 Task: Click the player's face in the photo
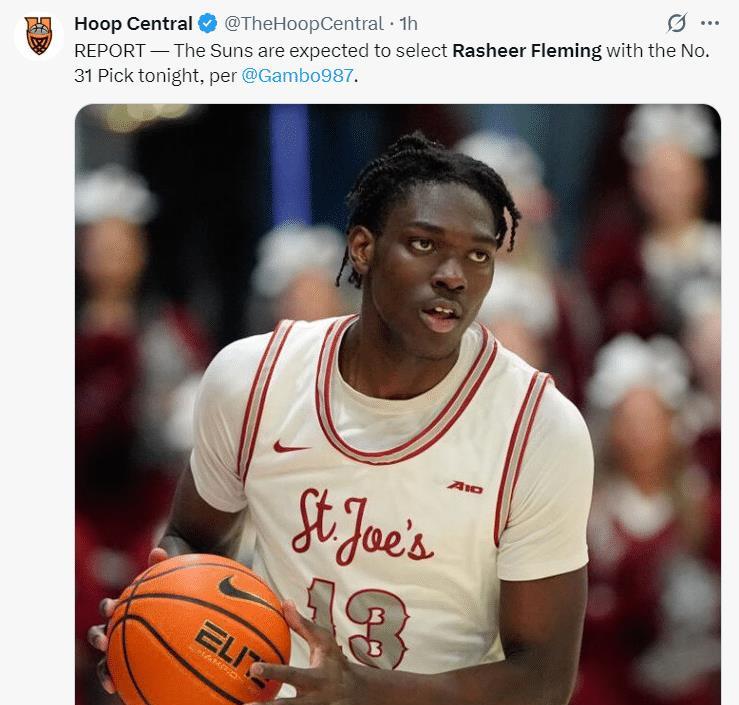(431, 264)
